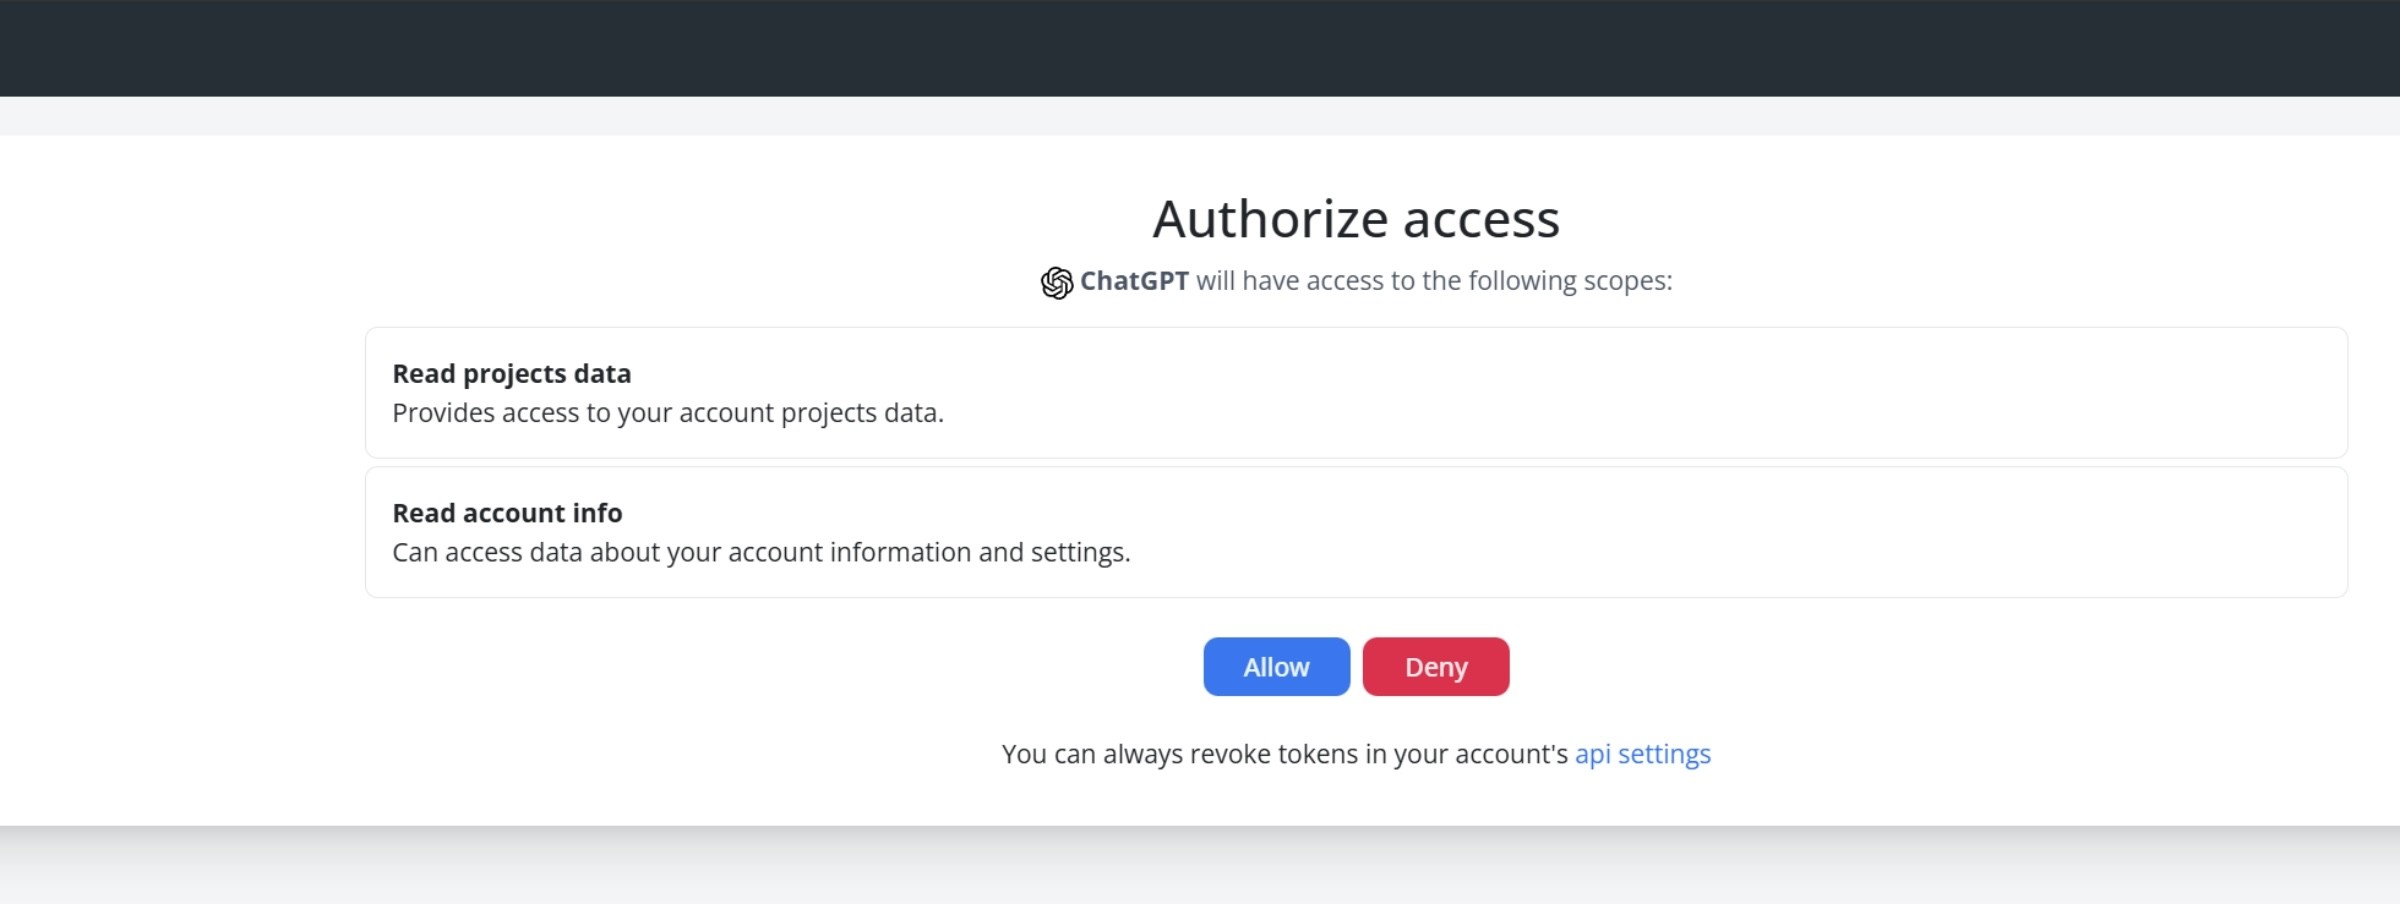Screen dimensions: 2400x905
Task: Click inside the Read projects data panel border
Action: coord(1700,393)
